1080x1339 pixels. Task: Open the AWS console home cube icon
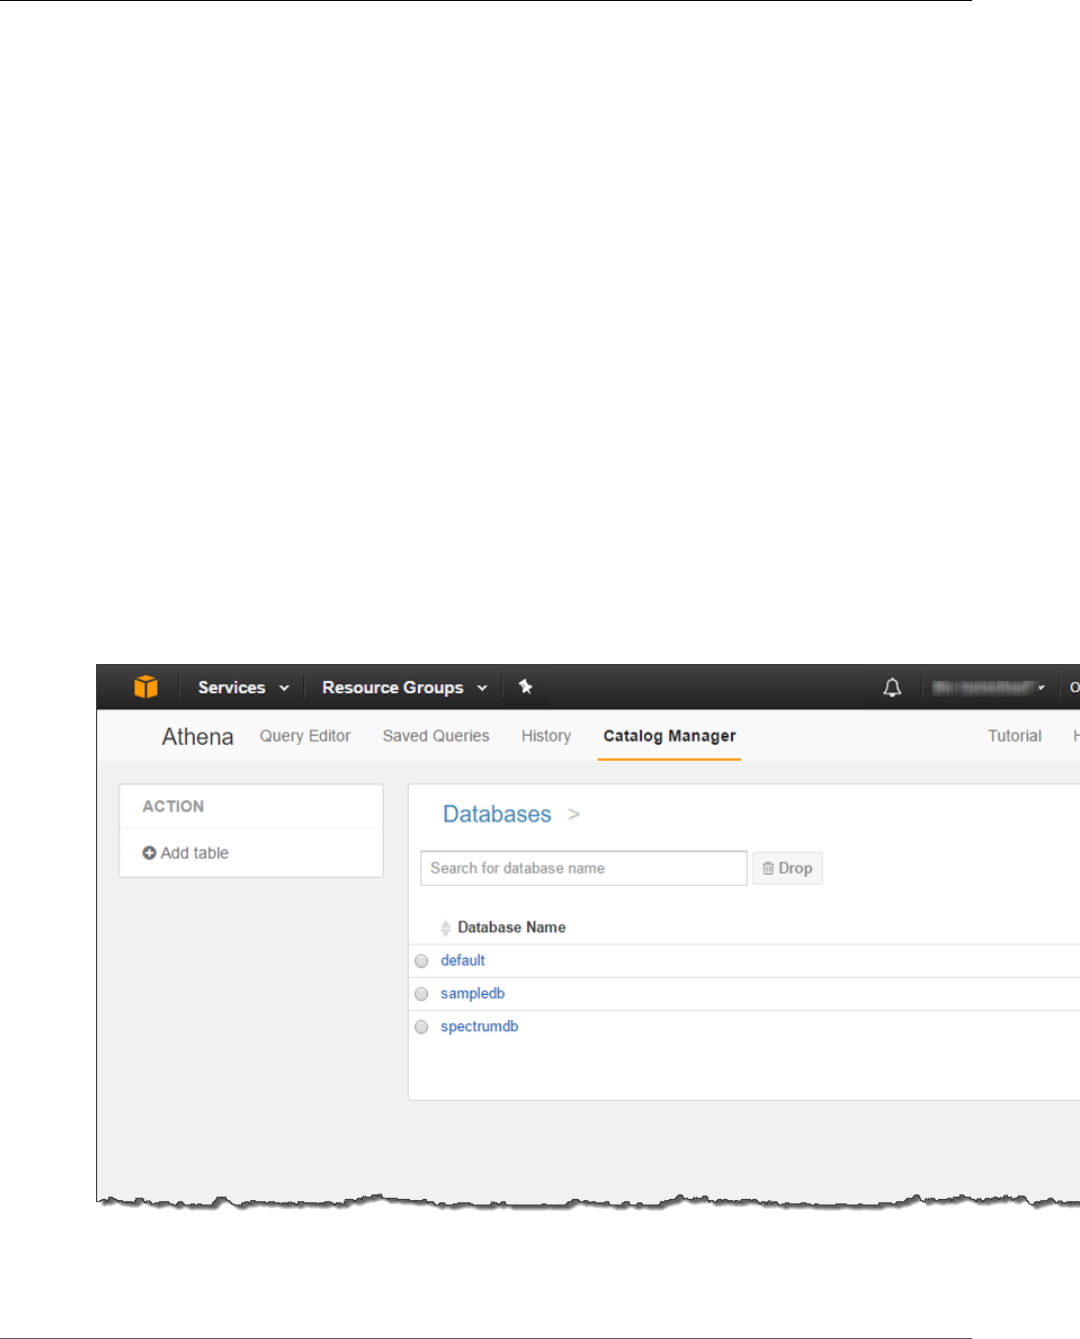pos(146,687)
